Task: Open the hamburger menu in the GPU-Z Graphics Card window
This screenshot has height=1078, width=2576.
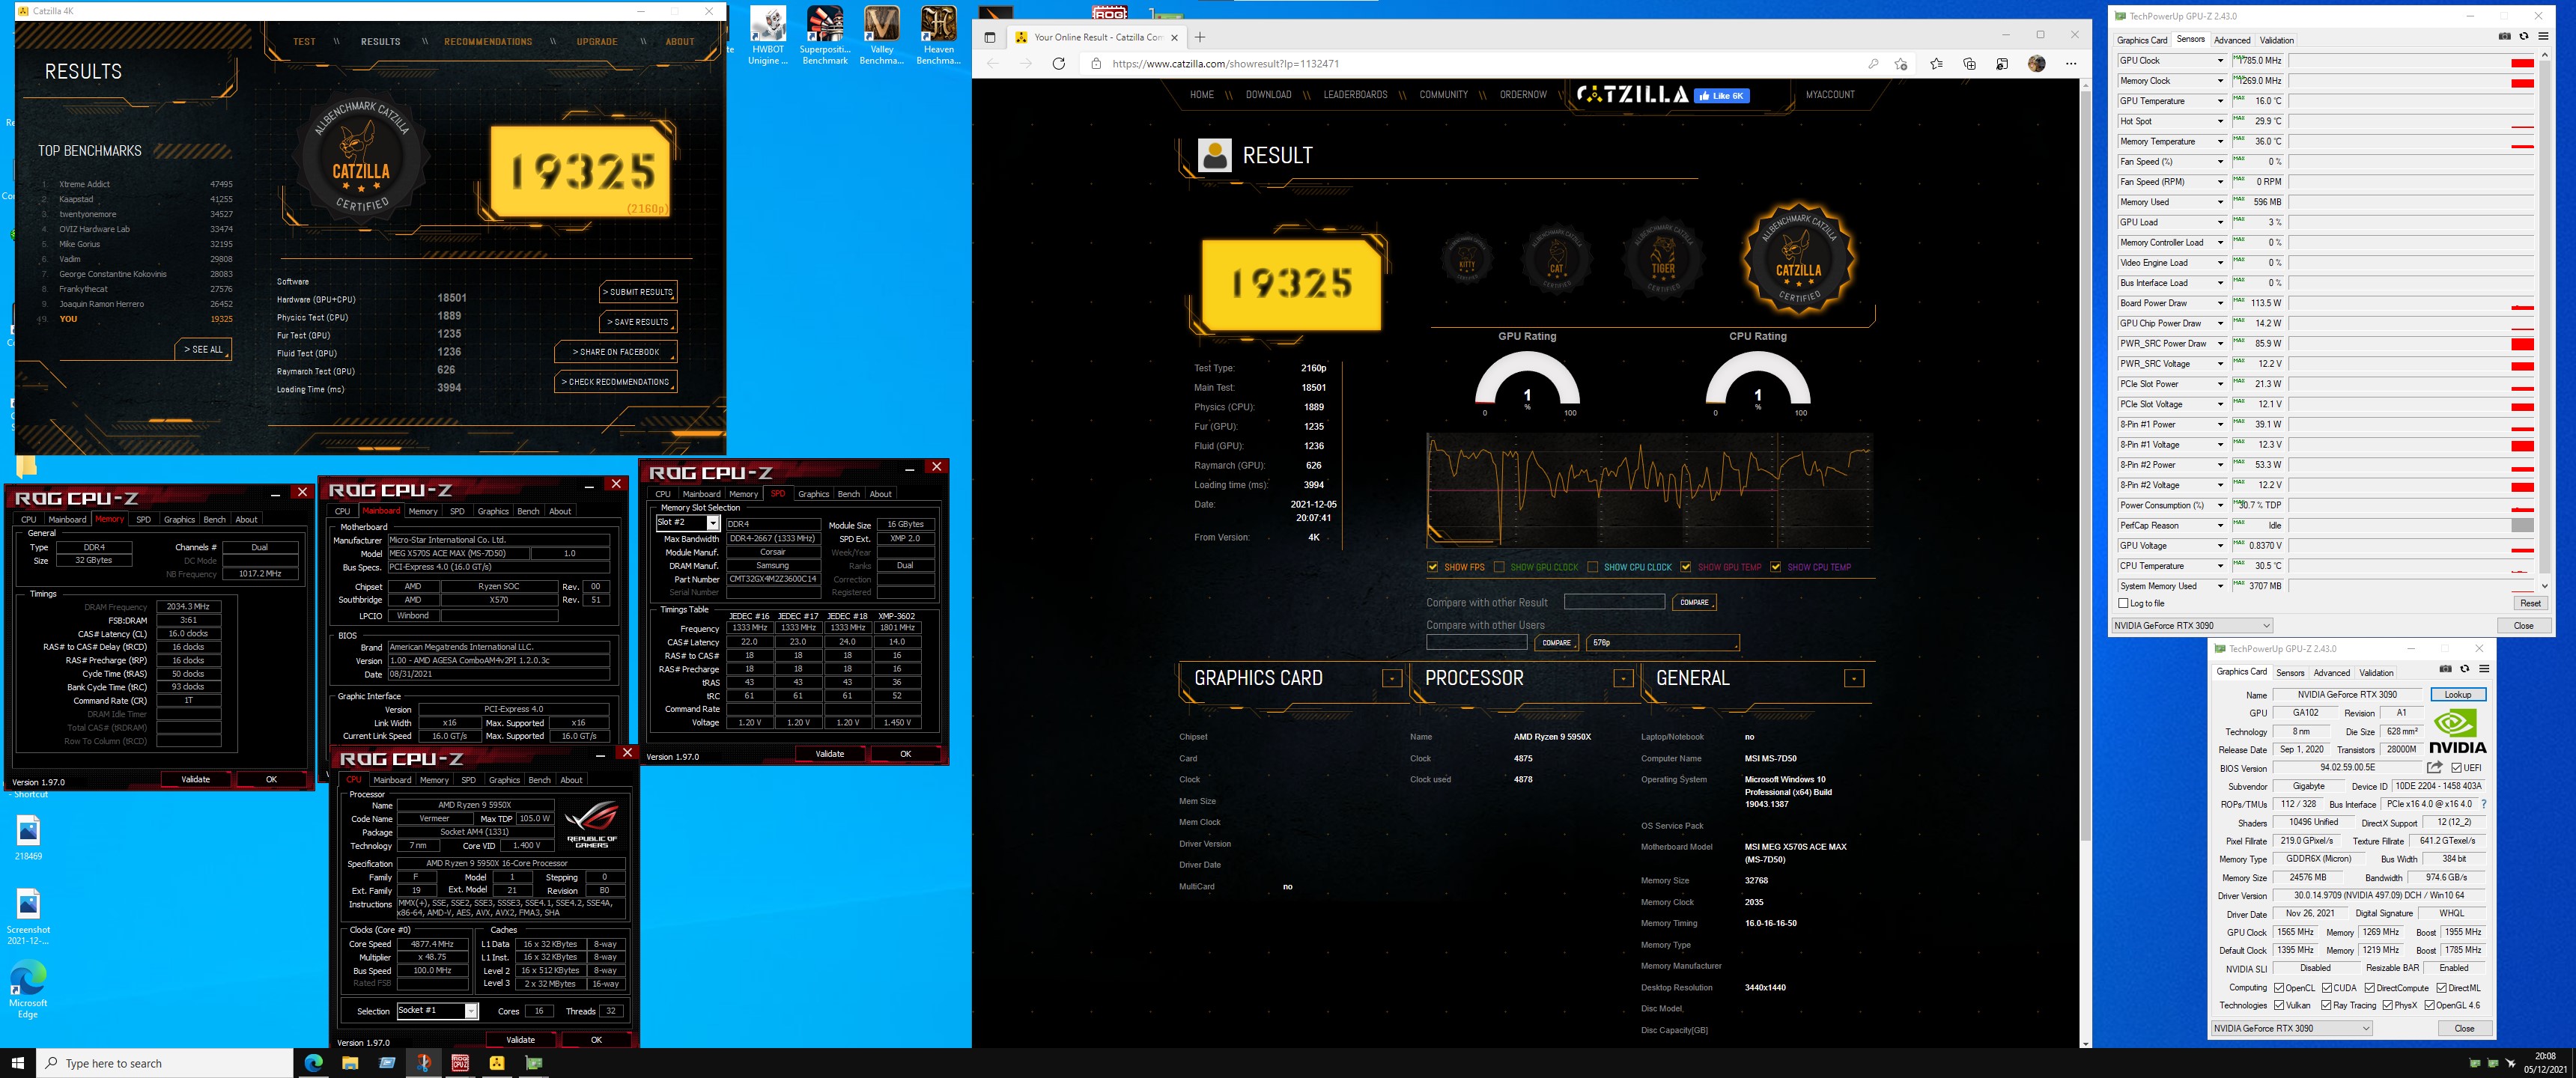Action: [x=2484, y=669]
